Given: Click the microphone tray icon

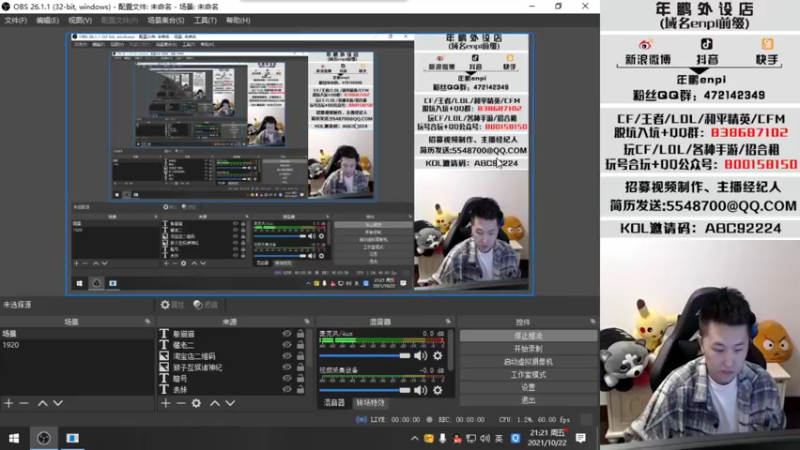Looking at the screenshot, I should [x=442, y=438].
